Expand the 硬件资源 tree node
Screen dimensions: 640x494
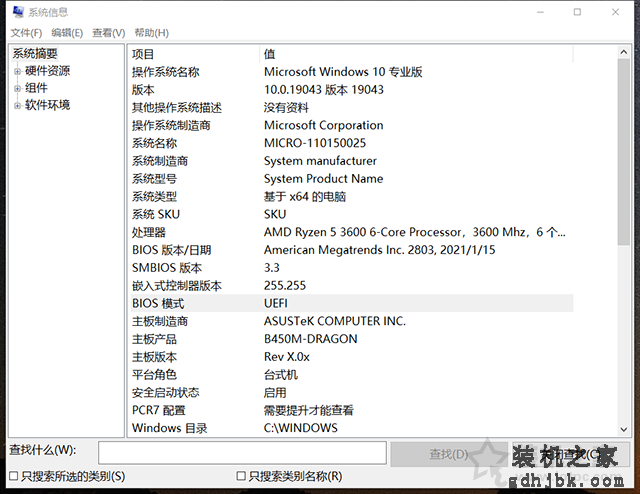click(x=17, y=71)
